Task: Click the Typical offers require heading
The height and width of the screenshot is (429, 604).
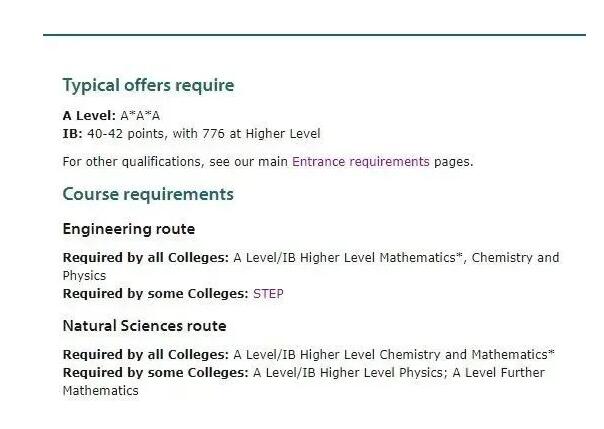Action: [148, 85]
